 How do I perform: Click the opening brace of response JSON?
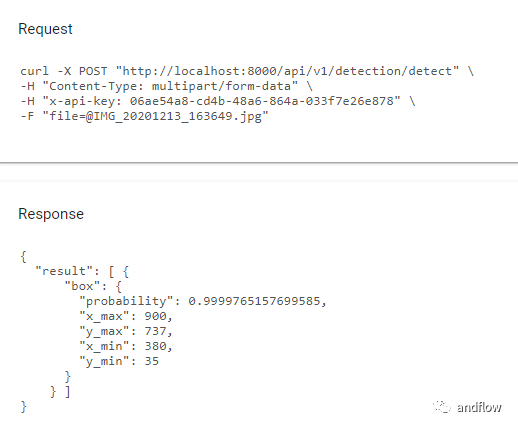[23, 257]
